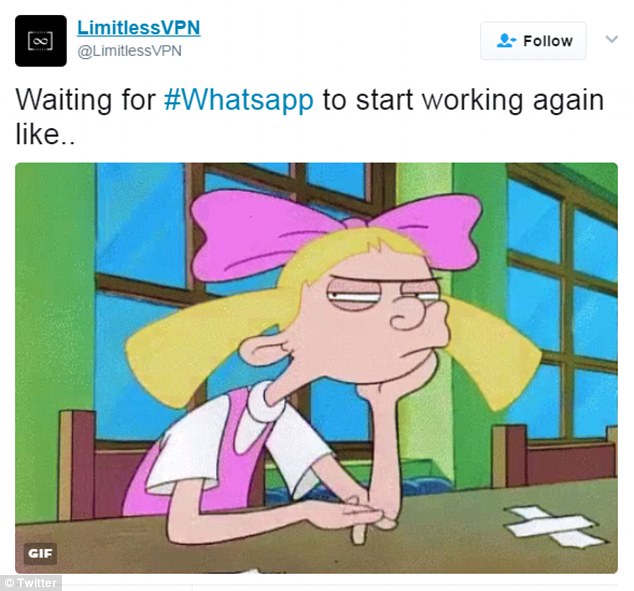The image size is (634, 591).
Task: Open the LimitlessVPN profile avatar
Action: point(41,41)
